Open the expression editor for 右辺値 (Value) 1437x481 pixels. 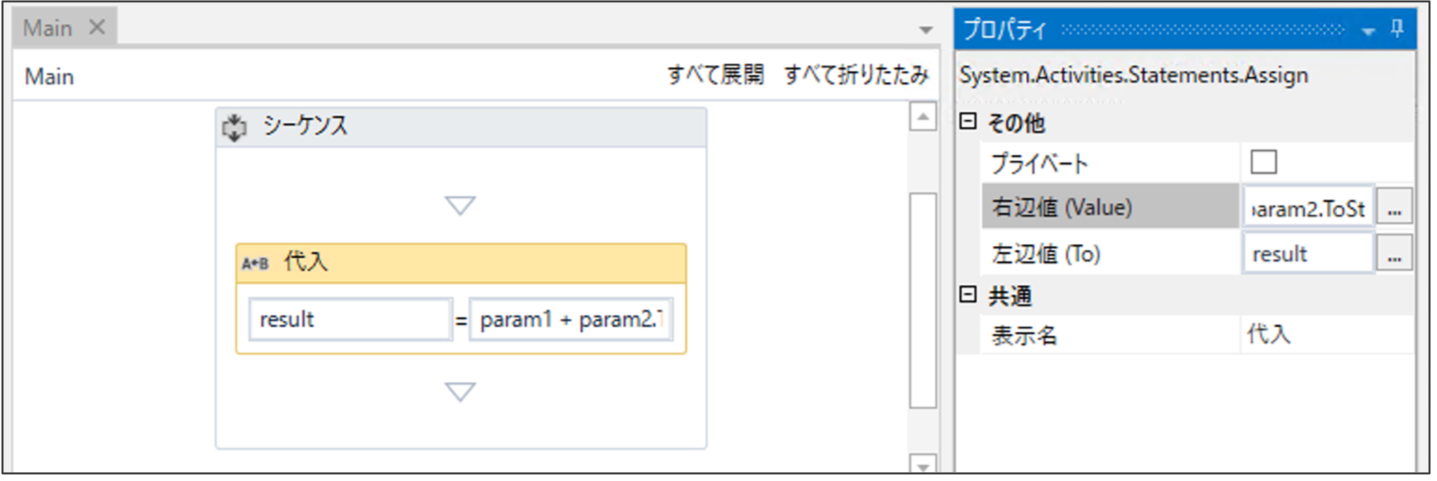coord(1394,208)
